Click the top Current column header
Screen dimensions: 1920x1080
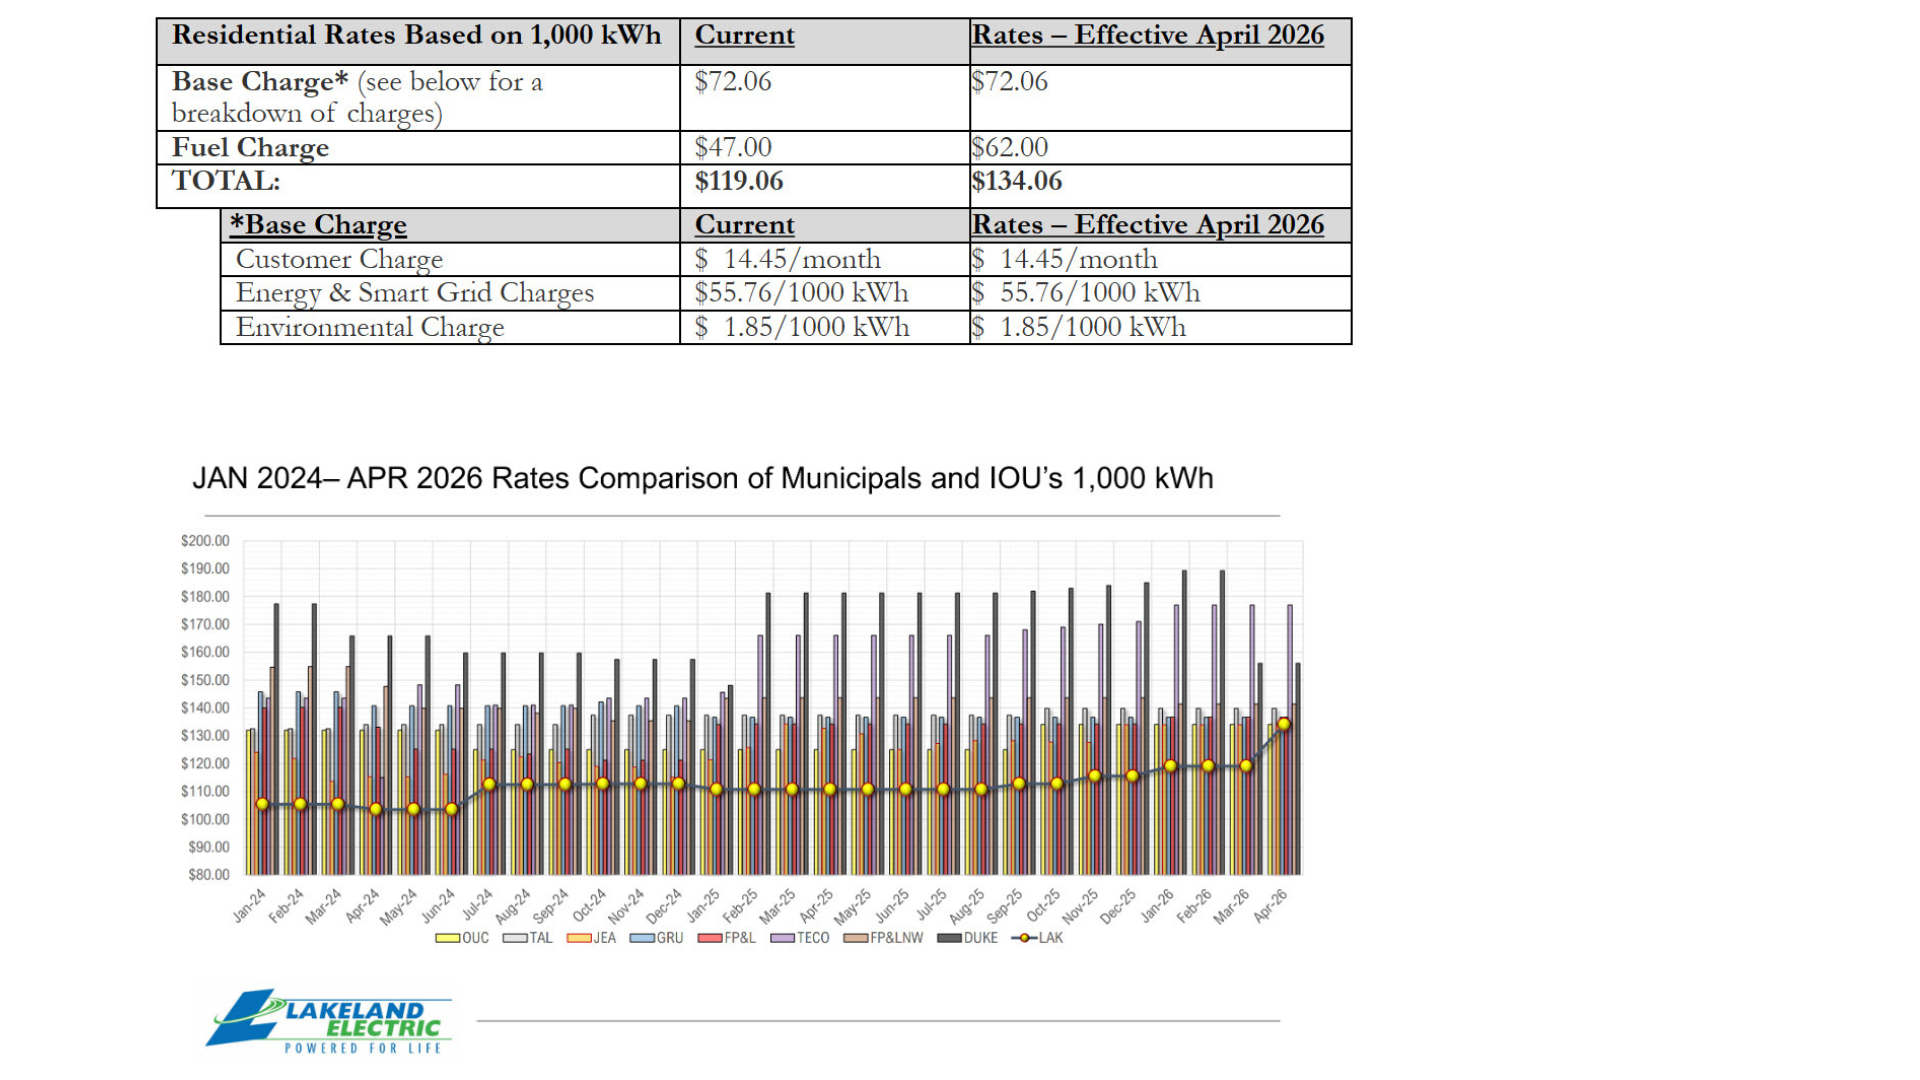tap(744, 35)
